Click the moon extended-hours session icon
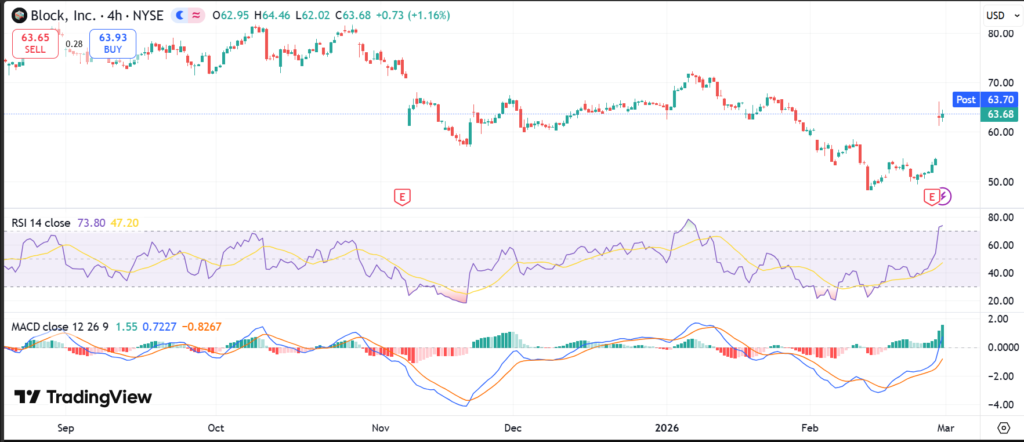This screenshot has height=442, width=1024. (x=181, y=16)
